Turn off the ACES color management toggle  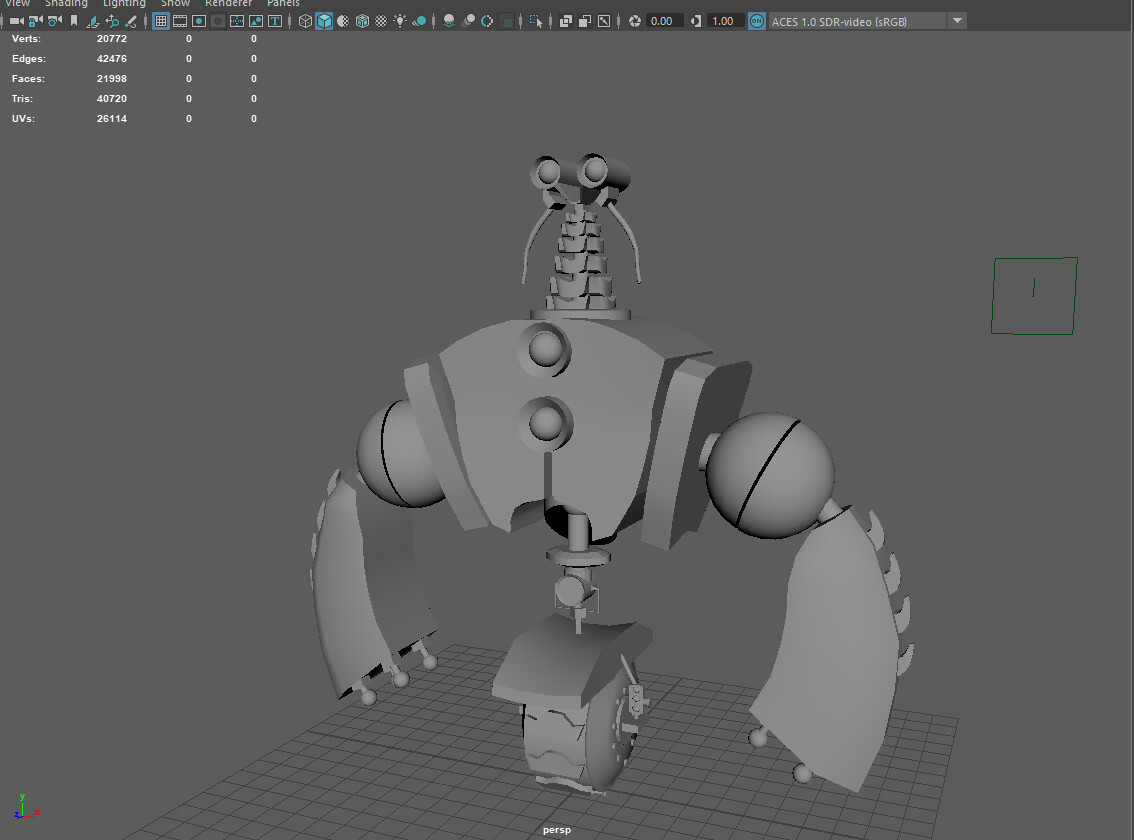click(x=756, y=20)
